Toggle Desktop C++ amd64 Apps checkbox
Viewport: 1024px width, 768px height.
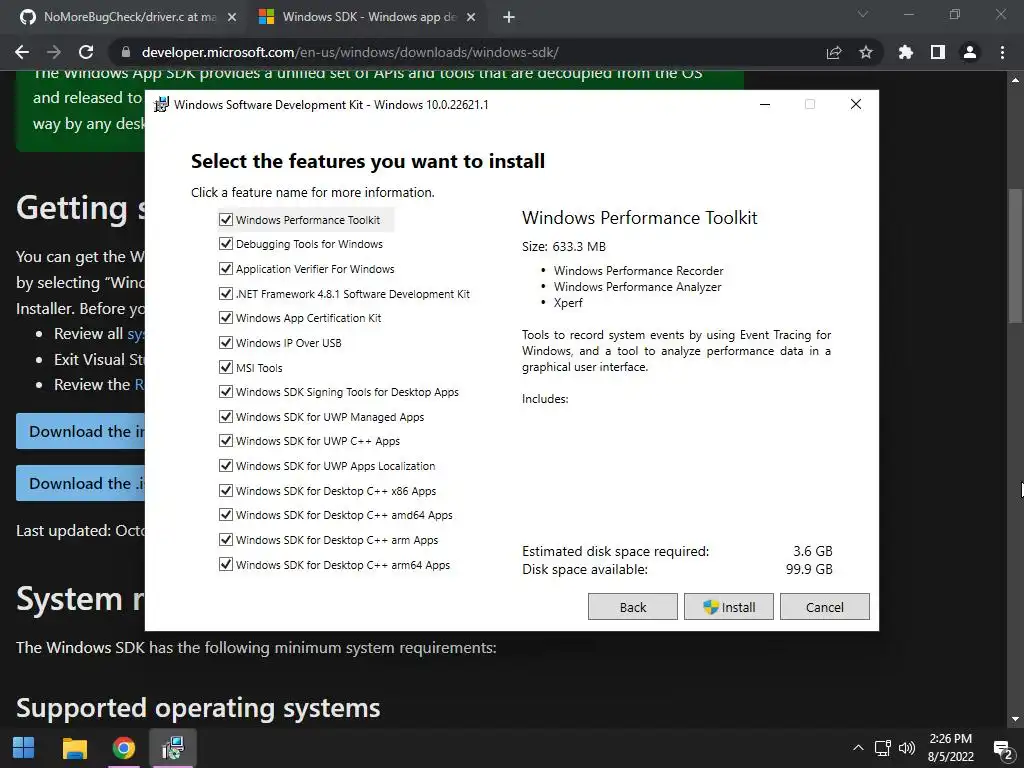coord(226,515)
